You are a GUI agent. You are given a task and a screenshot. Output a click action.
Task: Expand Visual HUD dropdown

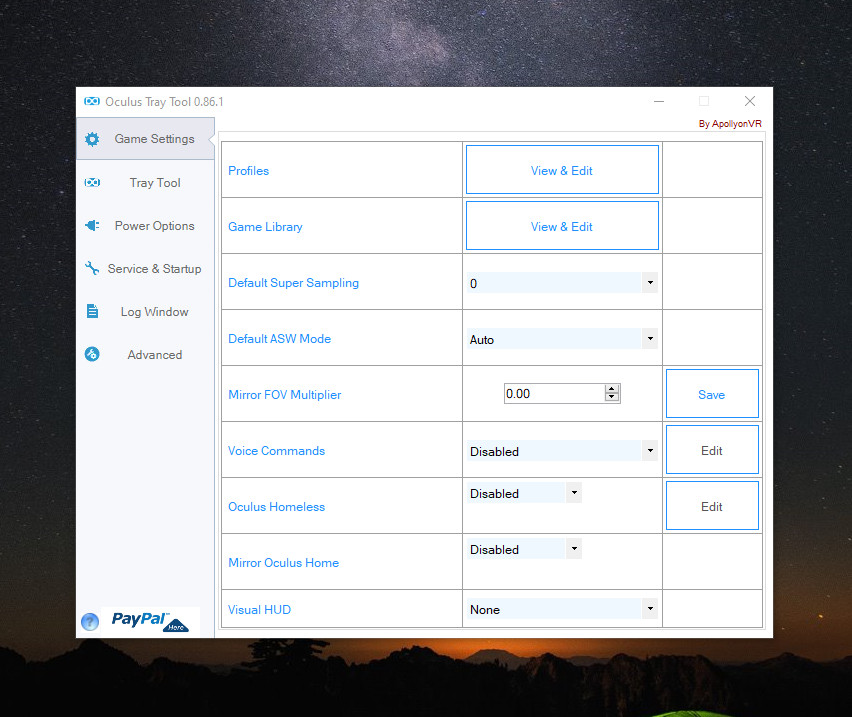tap(650, 608)
